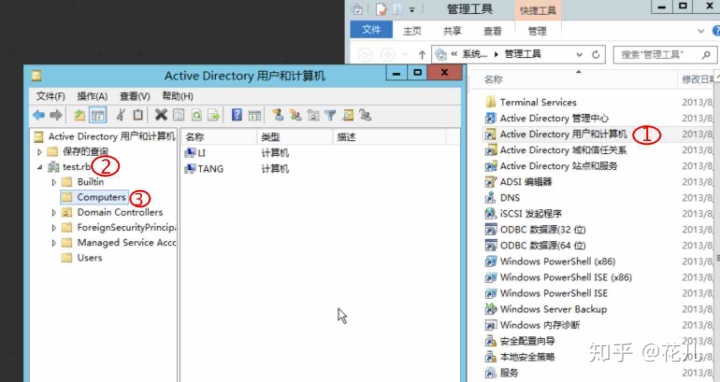Image resolution: width=720 pixels, height=382 pixels.
Task: Click the create new group toolbar icon
Action: tap(295, 115)
